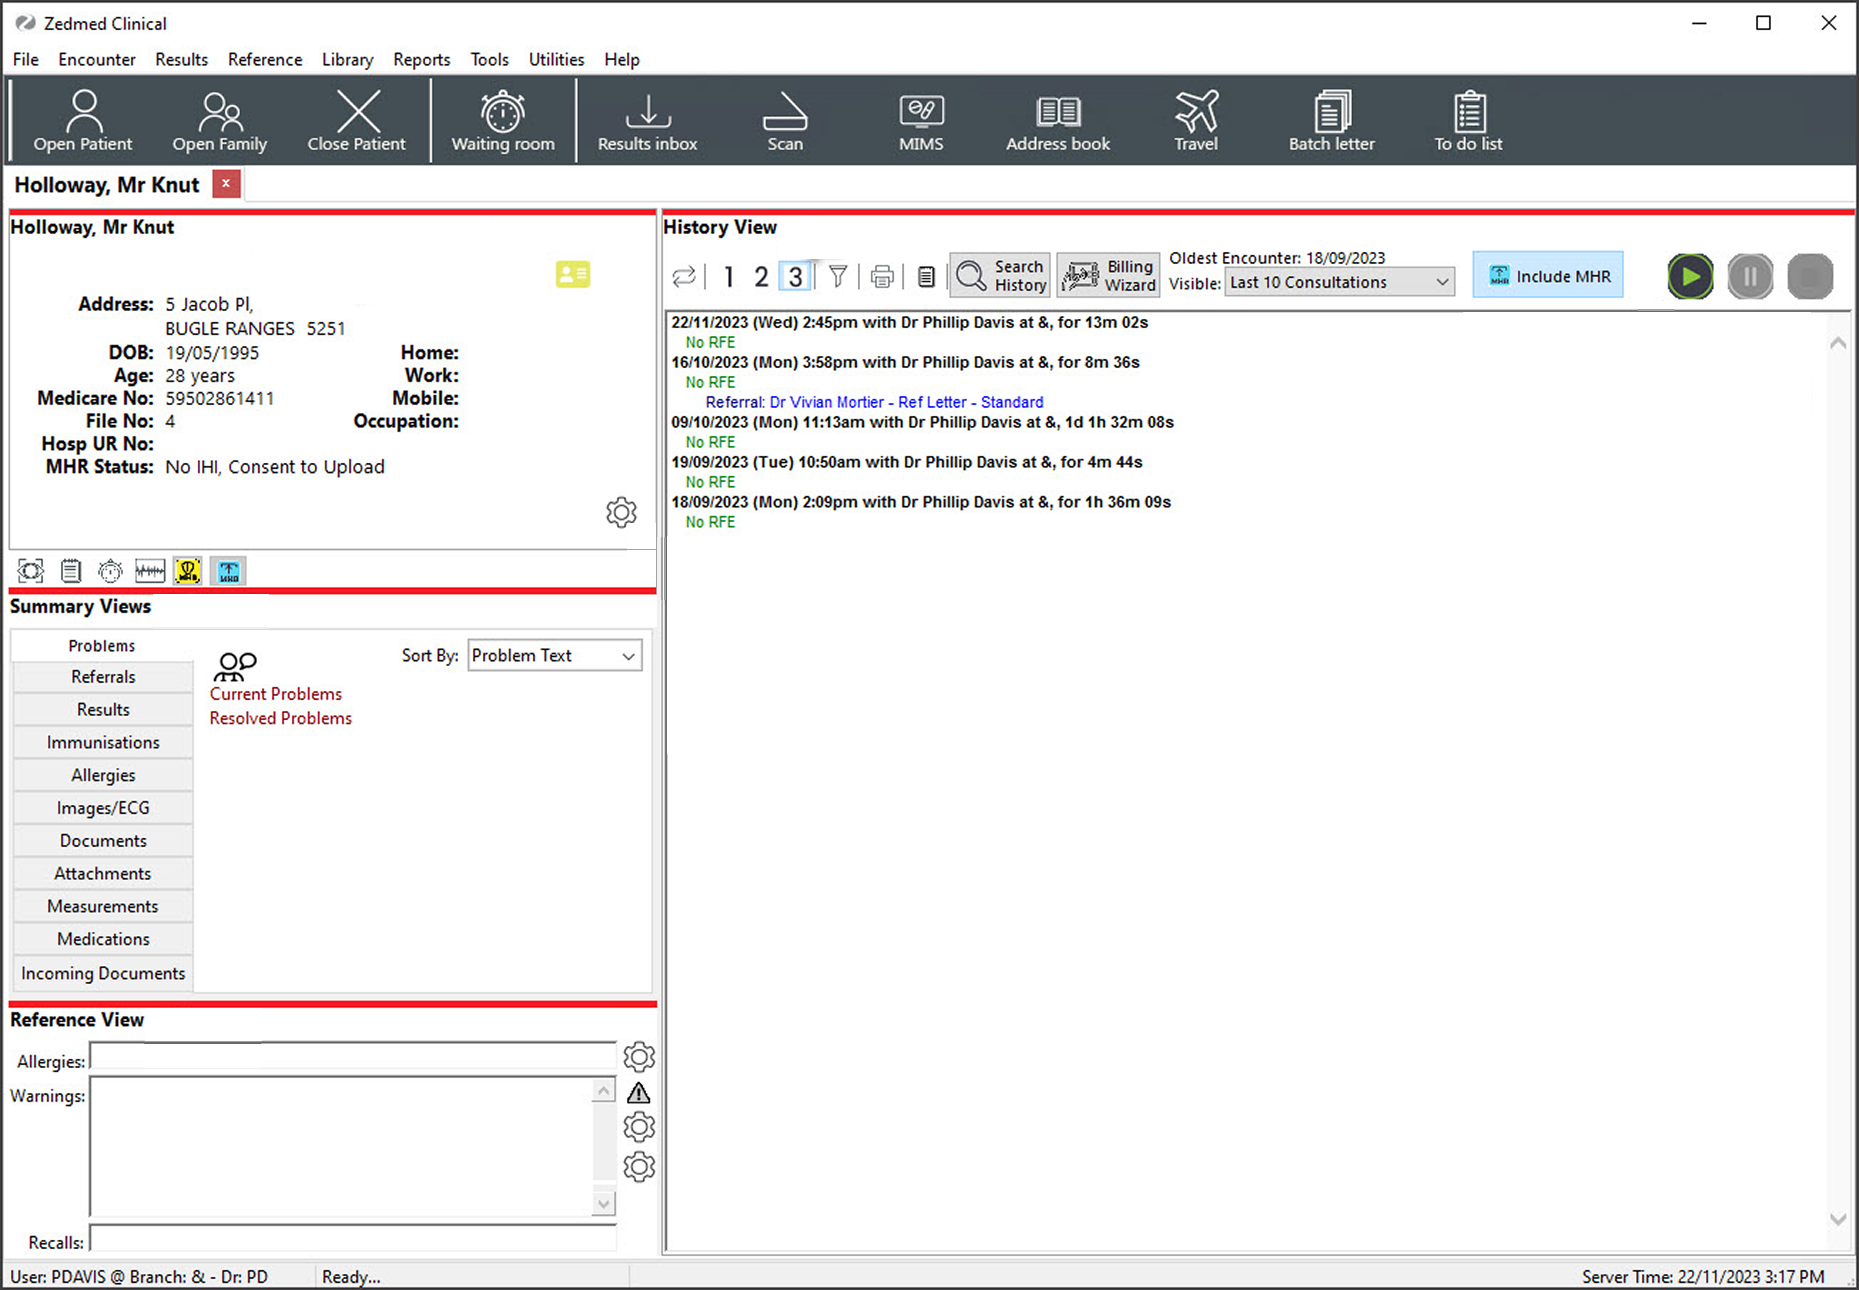Select the Immunisations summary tab
The image size is (1859, 1290).
[x=103, y=742]
